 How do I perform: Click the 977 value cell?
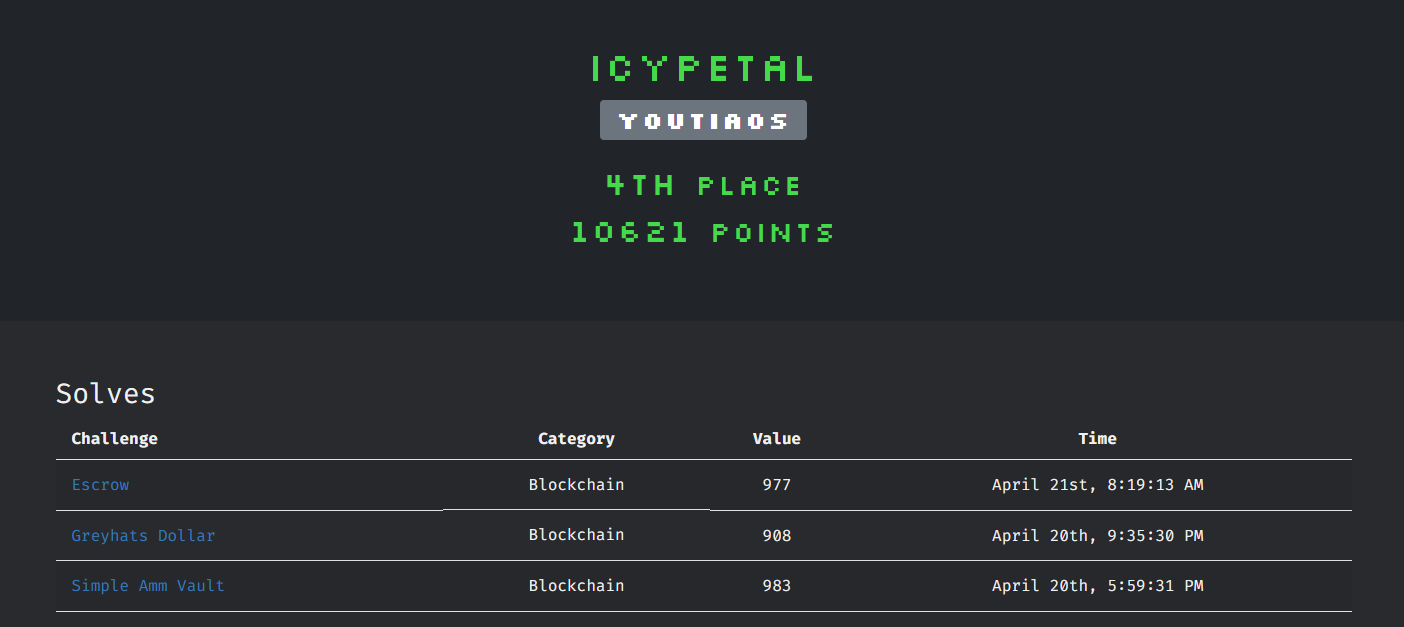[x=776, y=485]
